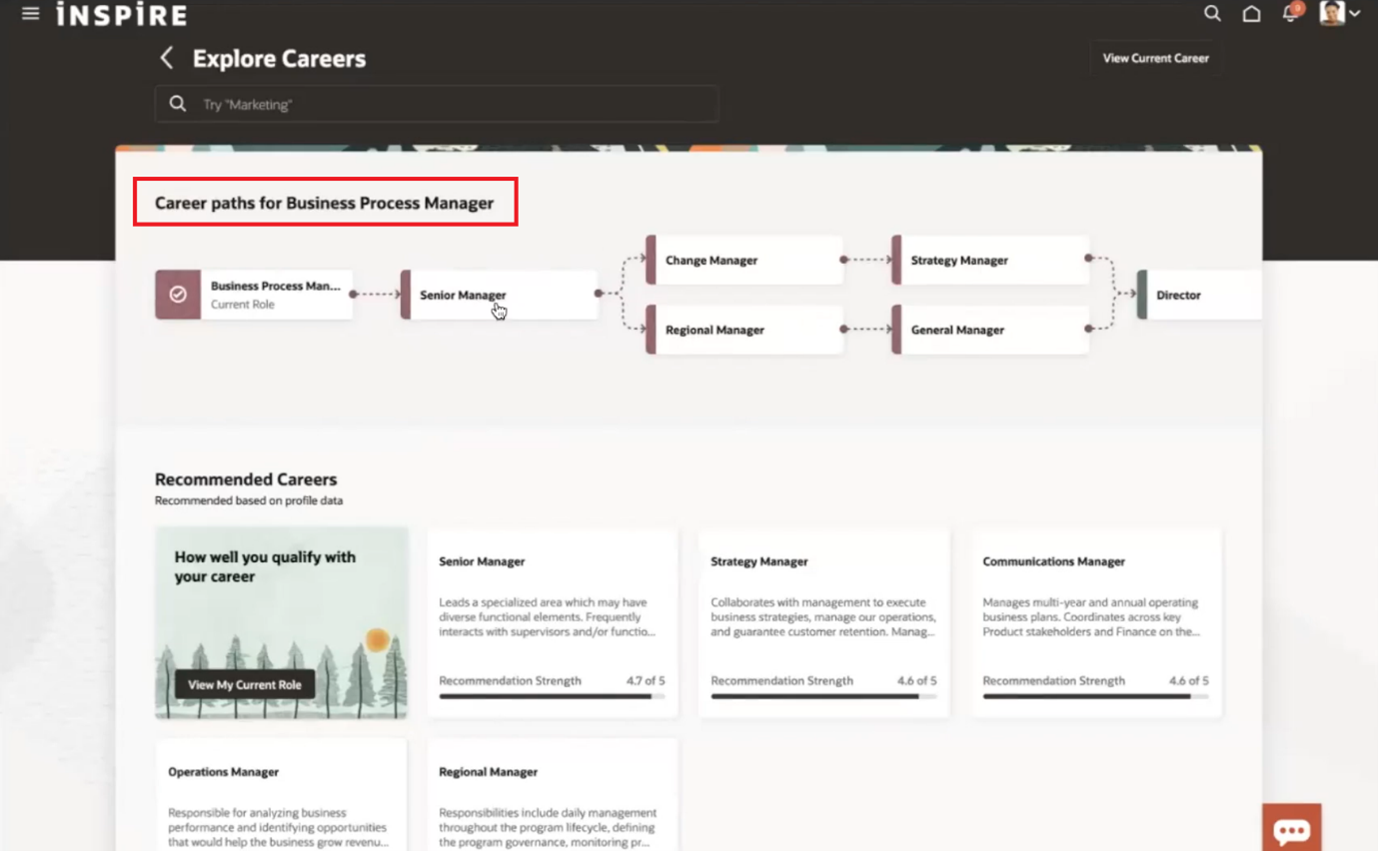The image size is (1378, 851).
Task: Open the profile dropdown chevron
Action: [1357, 14]
